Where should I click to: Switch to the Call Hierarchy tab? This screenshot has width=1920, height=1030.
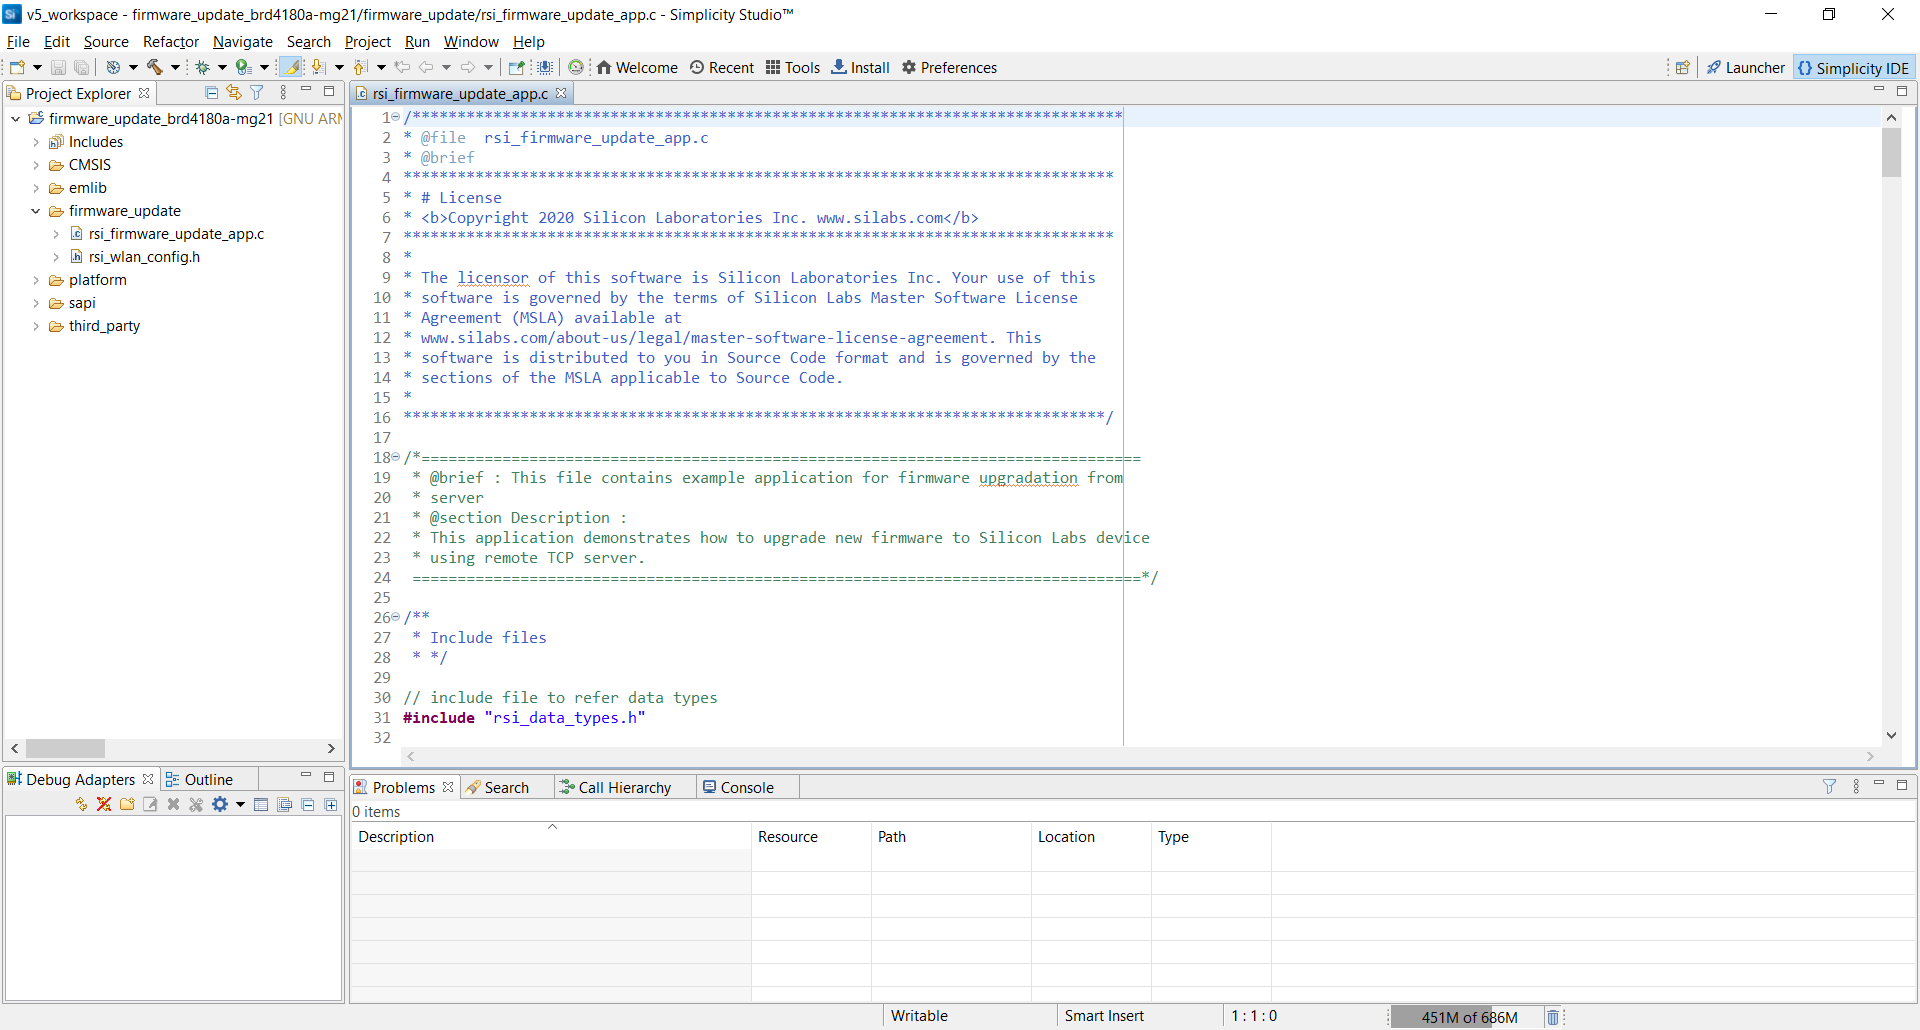coord(622,787)
